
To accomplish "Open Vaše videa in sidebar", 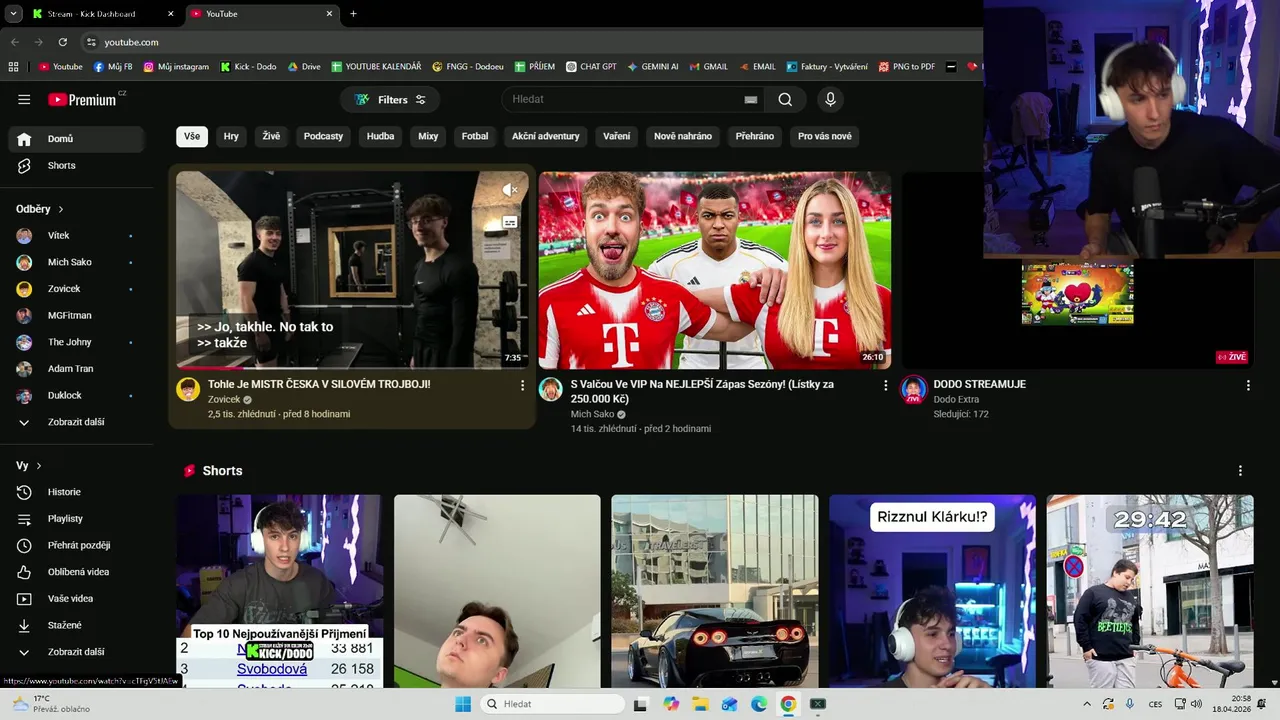I will click(77, 599).
